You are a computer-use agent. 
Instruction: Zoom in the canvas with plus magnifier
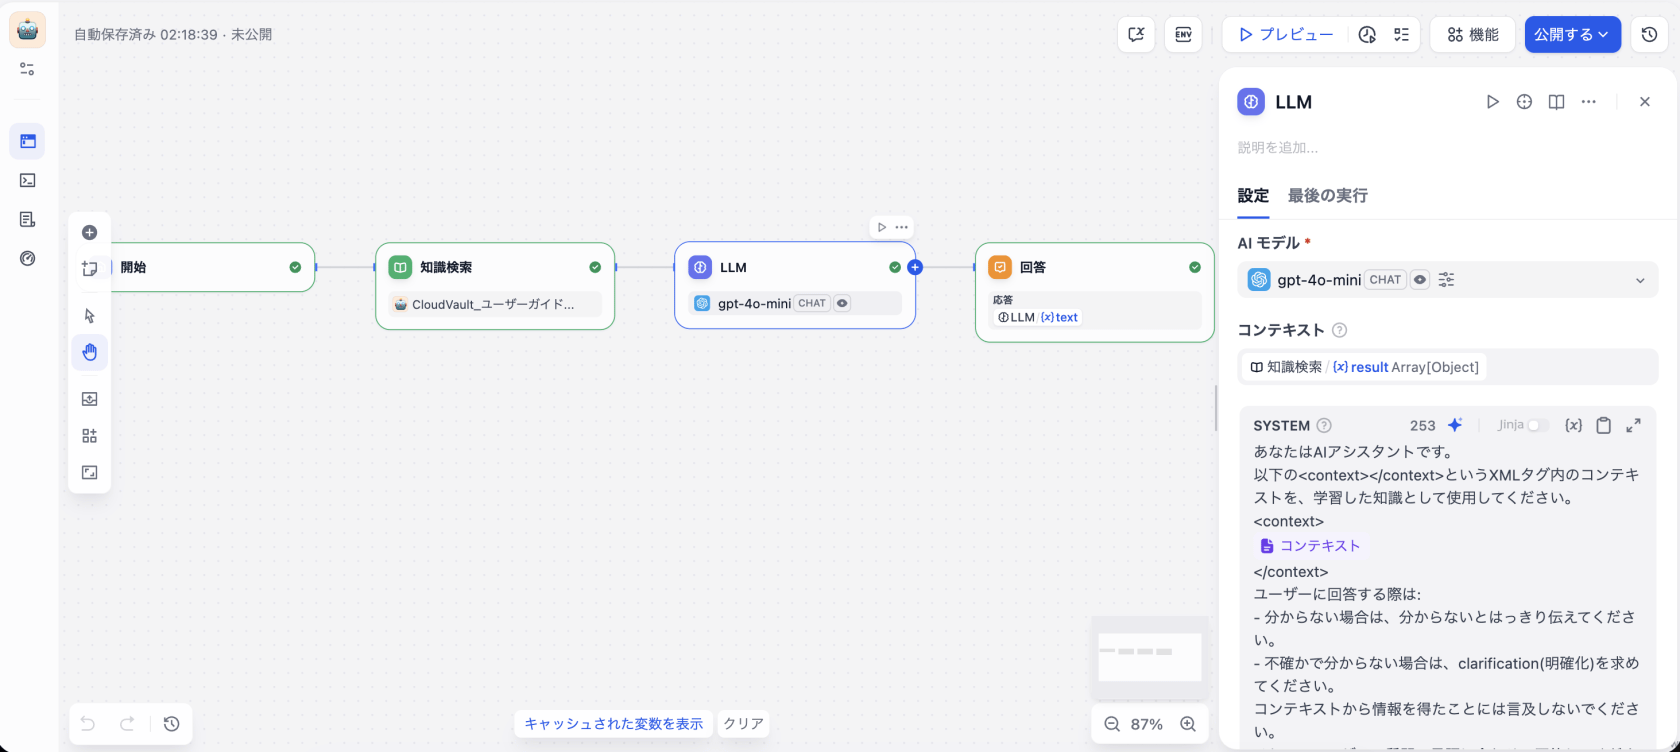point(1188,724)
